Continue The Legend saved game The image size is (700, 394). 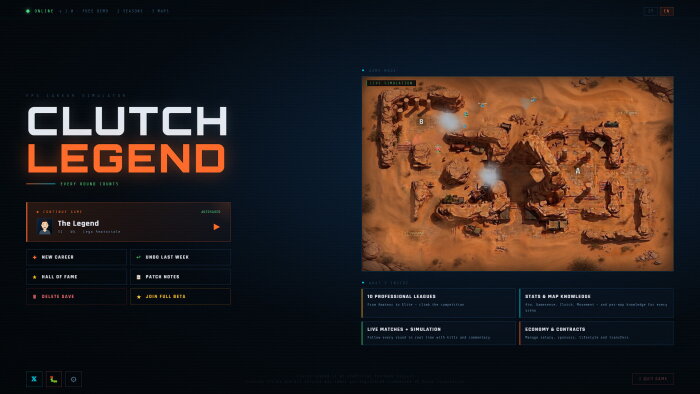coord(129,222)
